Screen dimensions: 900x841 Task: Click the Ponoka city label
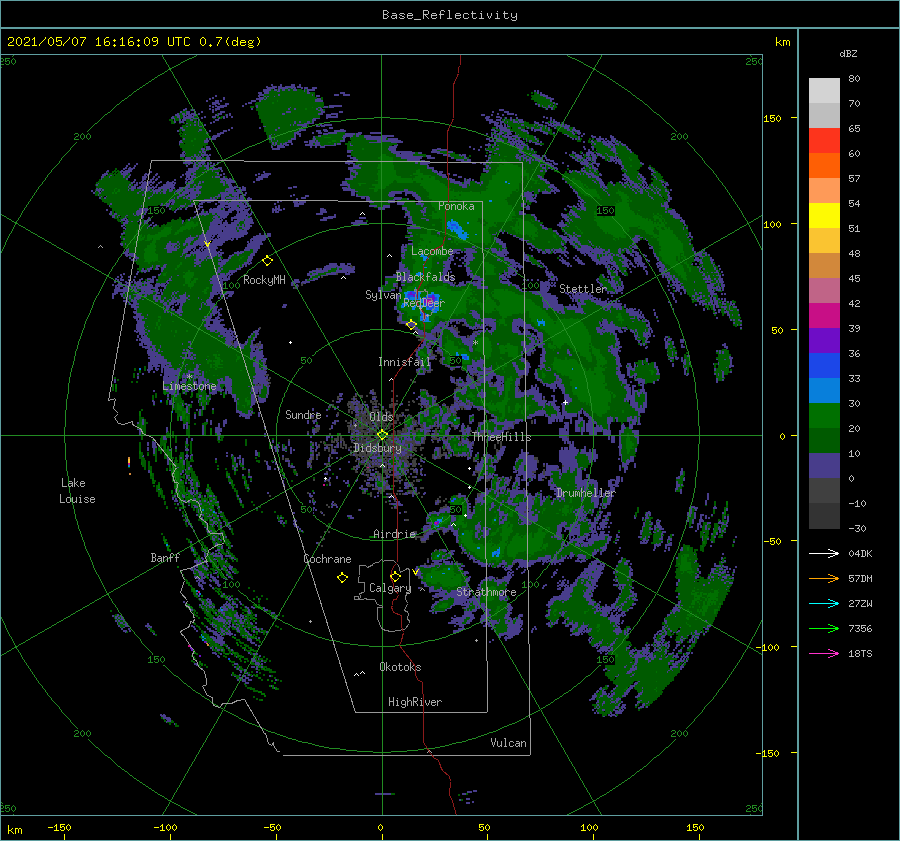click(456, 206)
